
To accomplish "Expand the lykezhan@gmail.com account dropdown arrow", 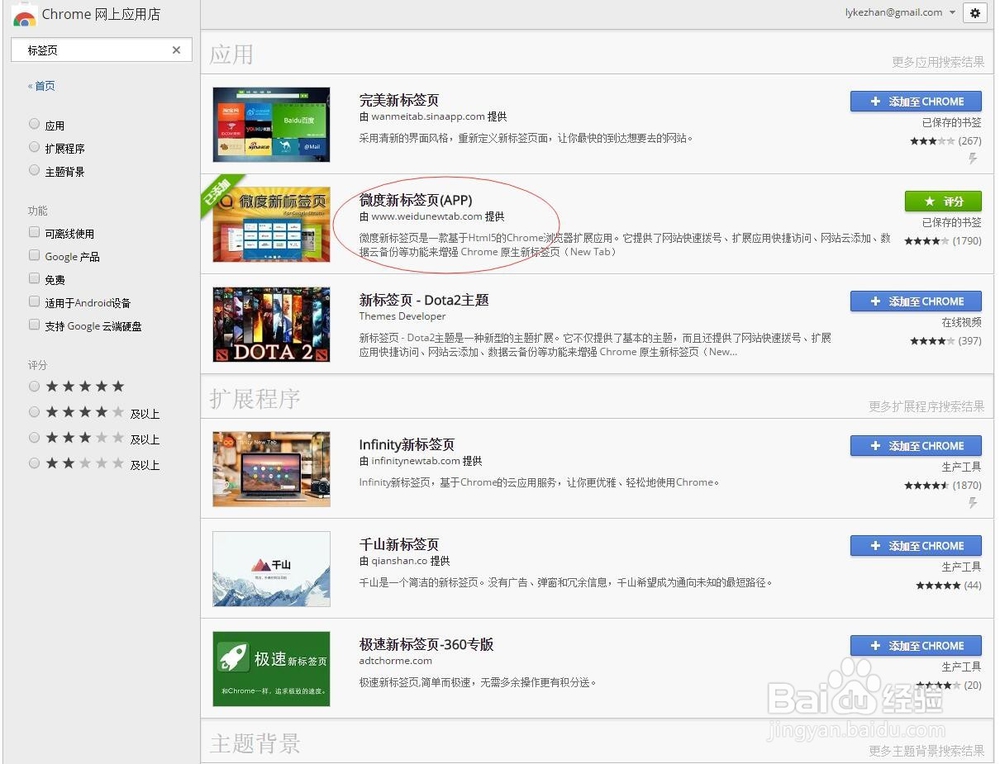I will (952, 13).
